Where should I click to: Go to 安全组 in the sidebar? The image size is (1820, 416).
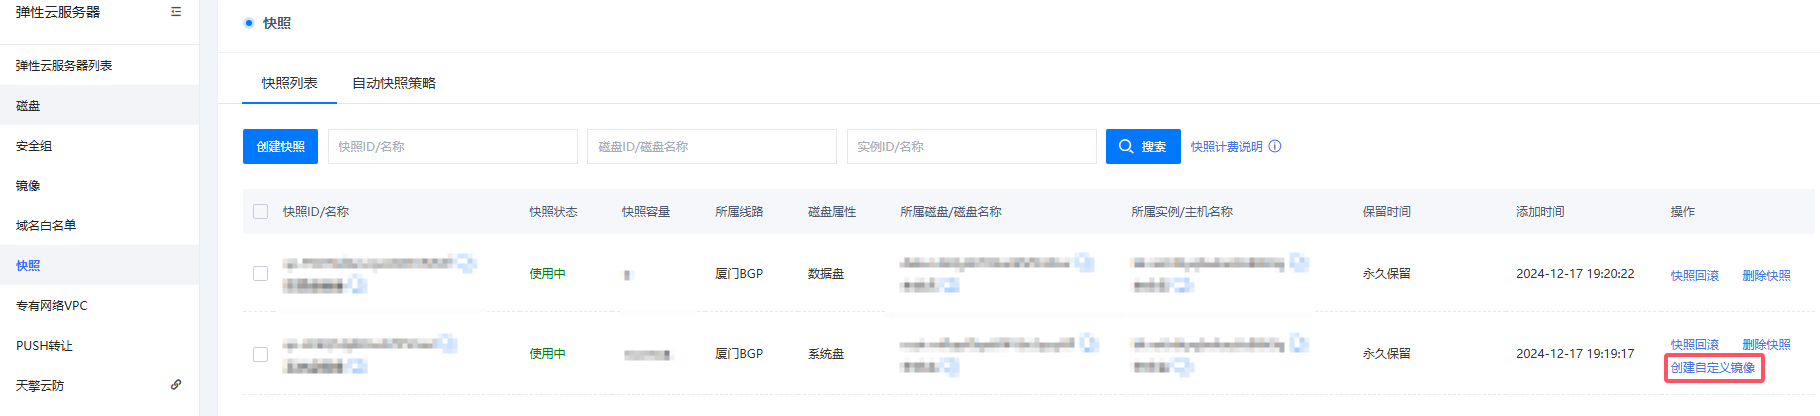tap(34, 146)
